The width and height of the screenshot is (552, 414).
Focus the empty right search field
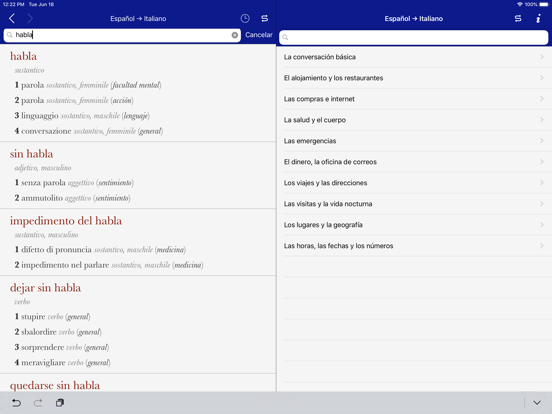(413, 37)
